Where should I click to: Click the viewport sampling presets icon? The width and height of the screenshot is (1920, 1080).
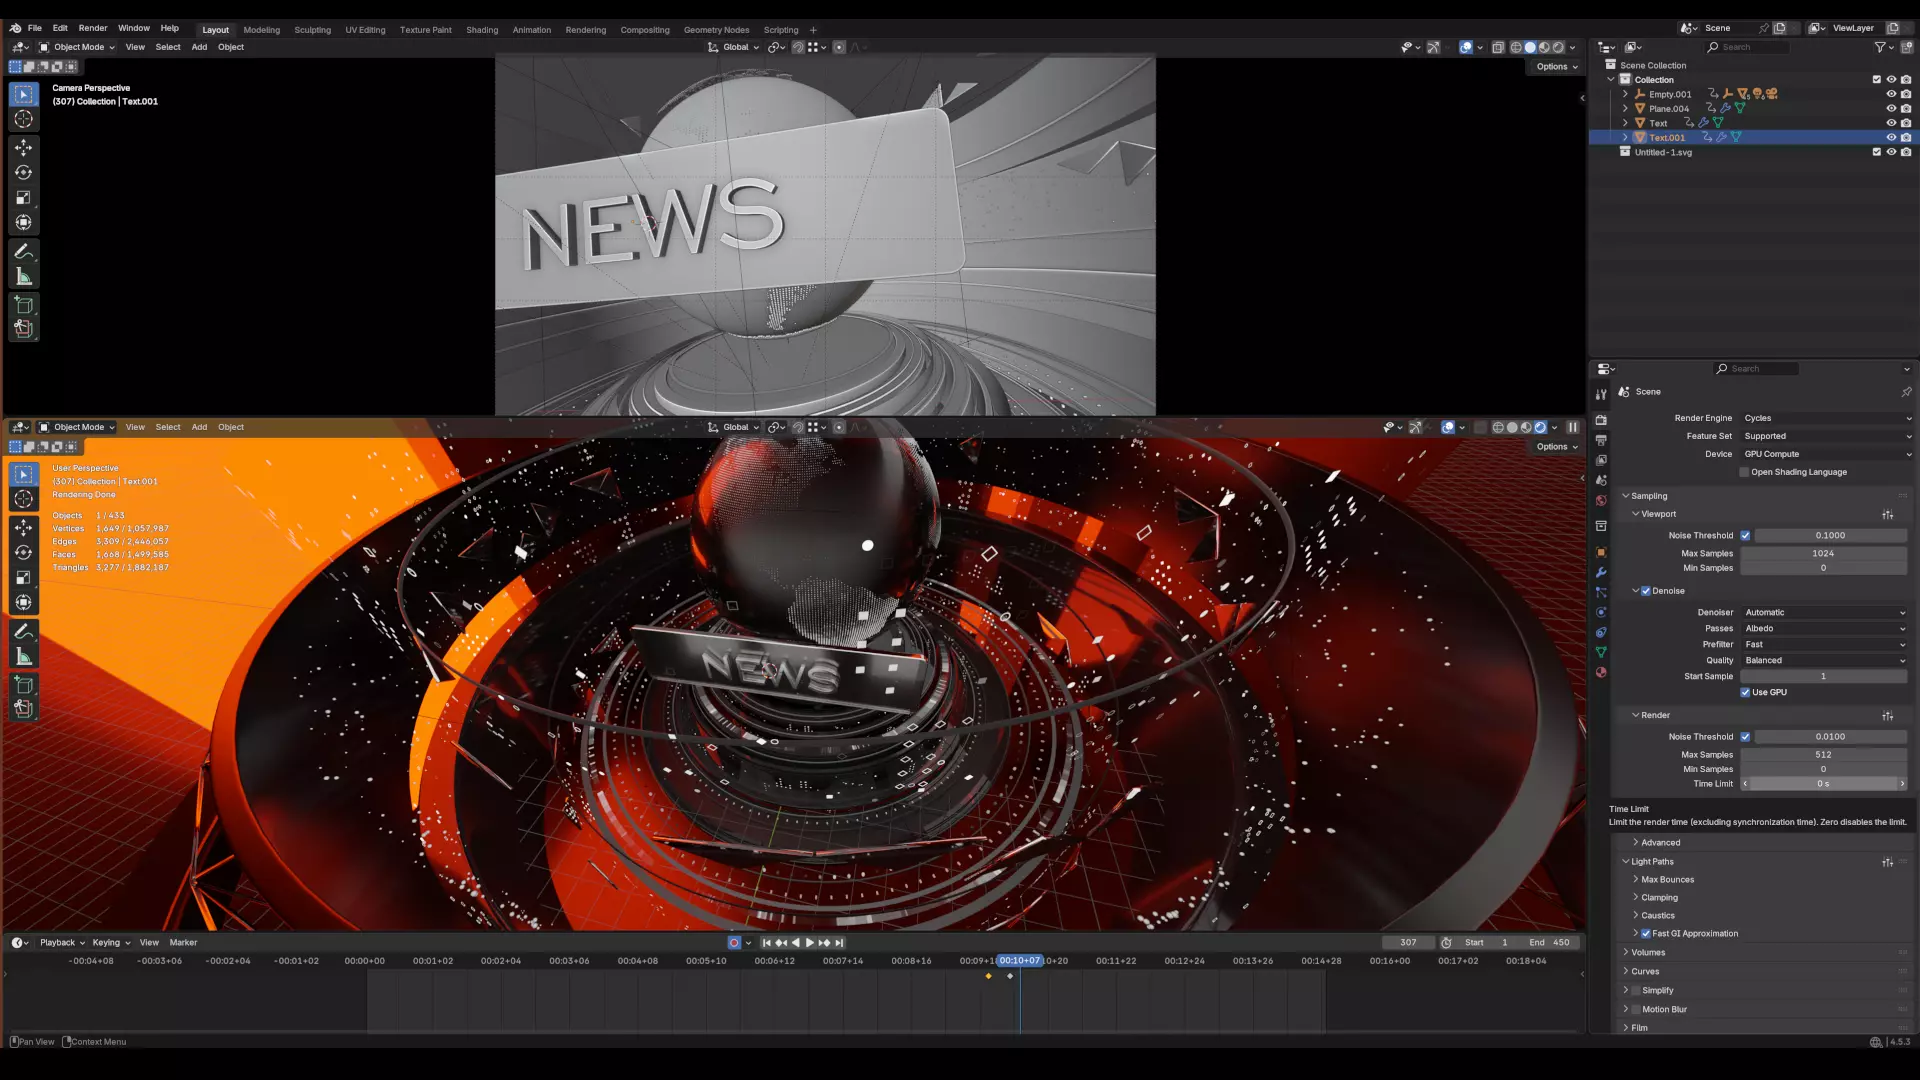(x=1888, y=514)
